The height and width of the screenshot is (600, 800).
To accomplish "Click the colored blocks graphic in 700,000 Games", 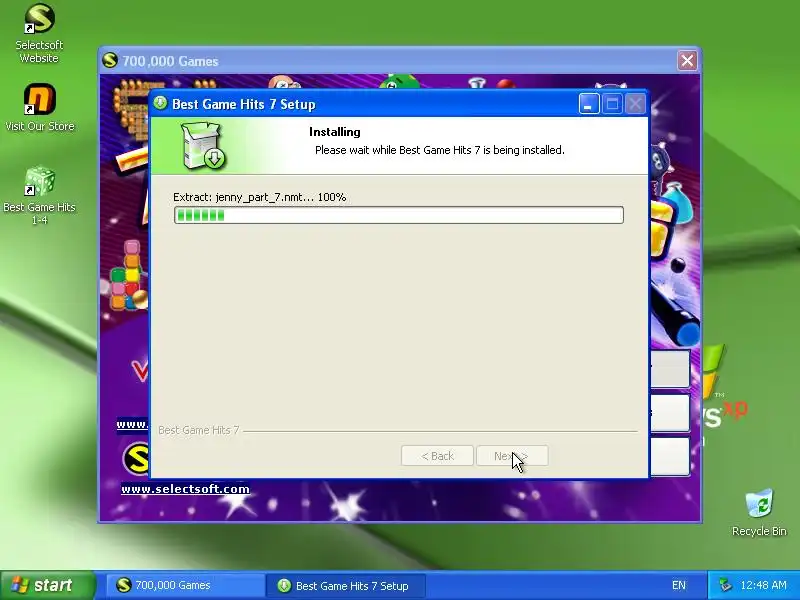I will click(x=127, y=276).
